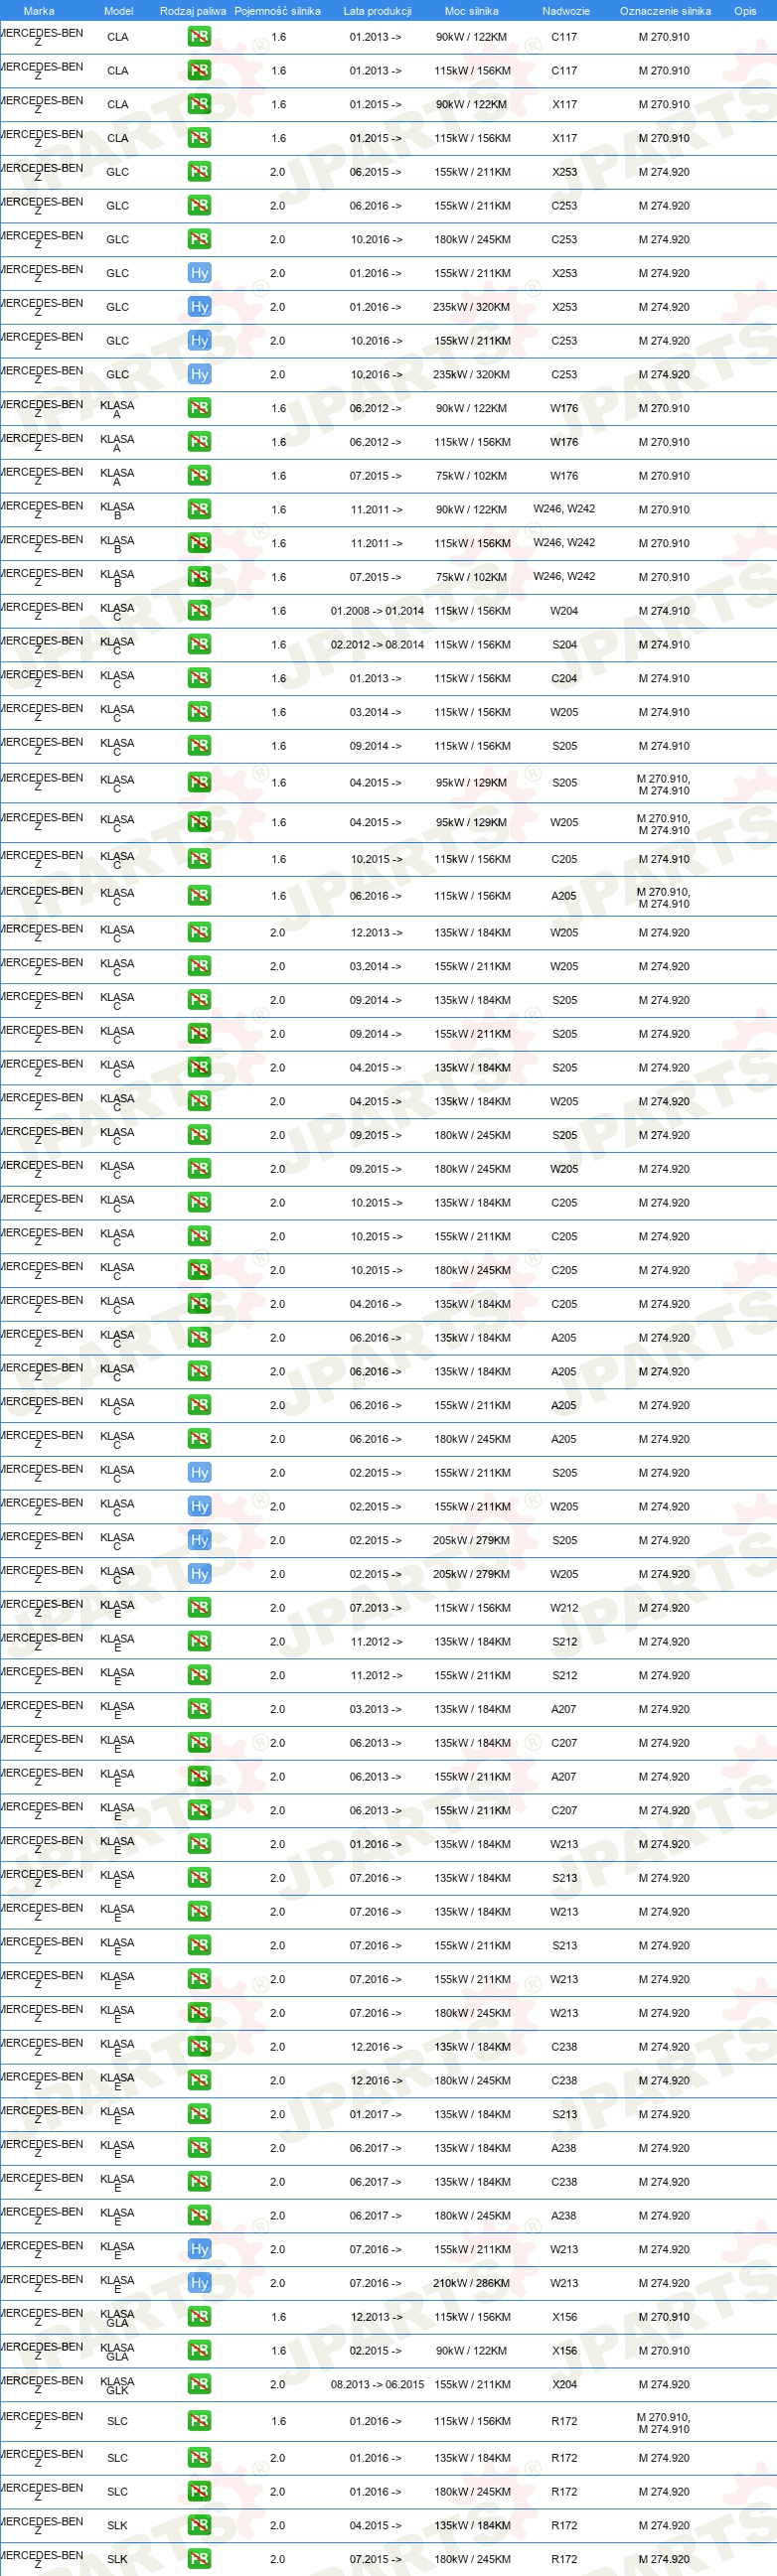Click petrol icon in GLC 06.2015 X253 row

point(199,172)
